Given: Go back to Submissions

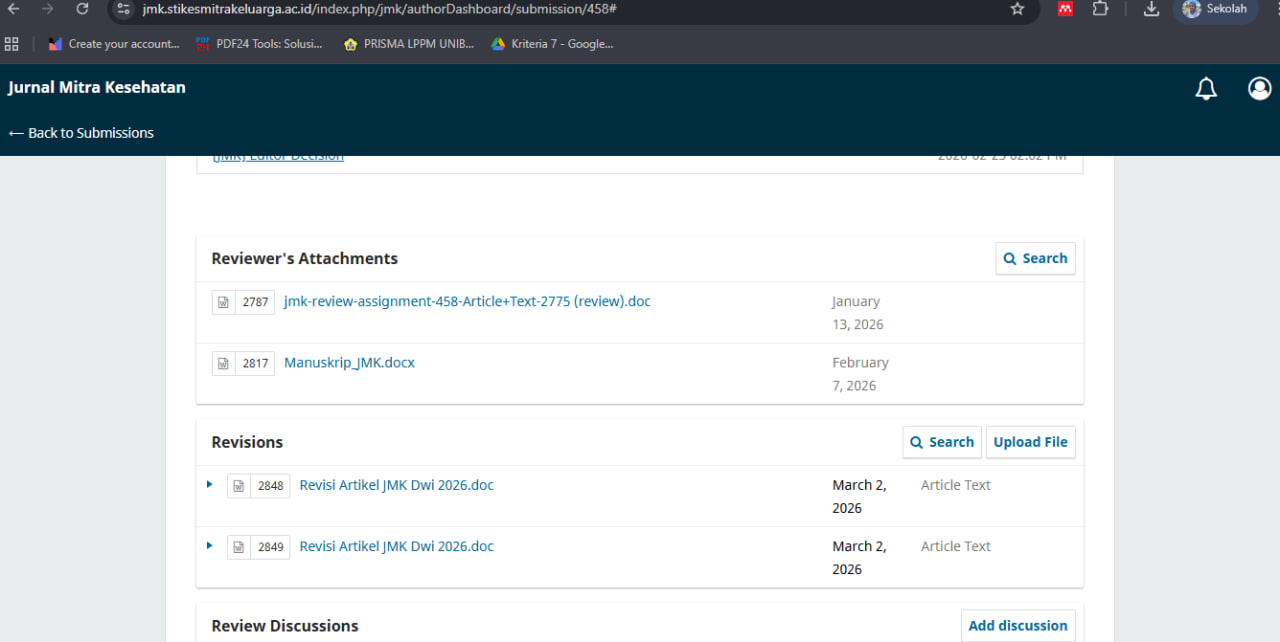Looking at the screenshot, I should (x=81, y=133).
